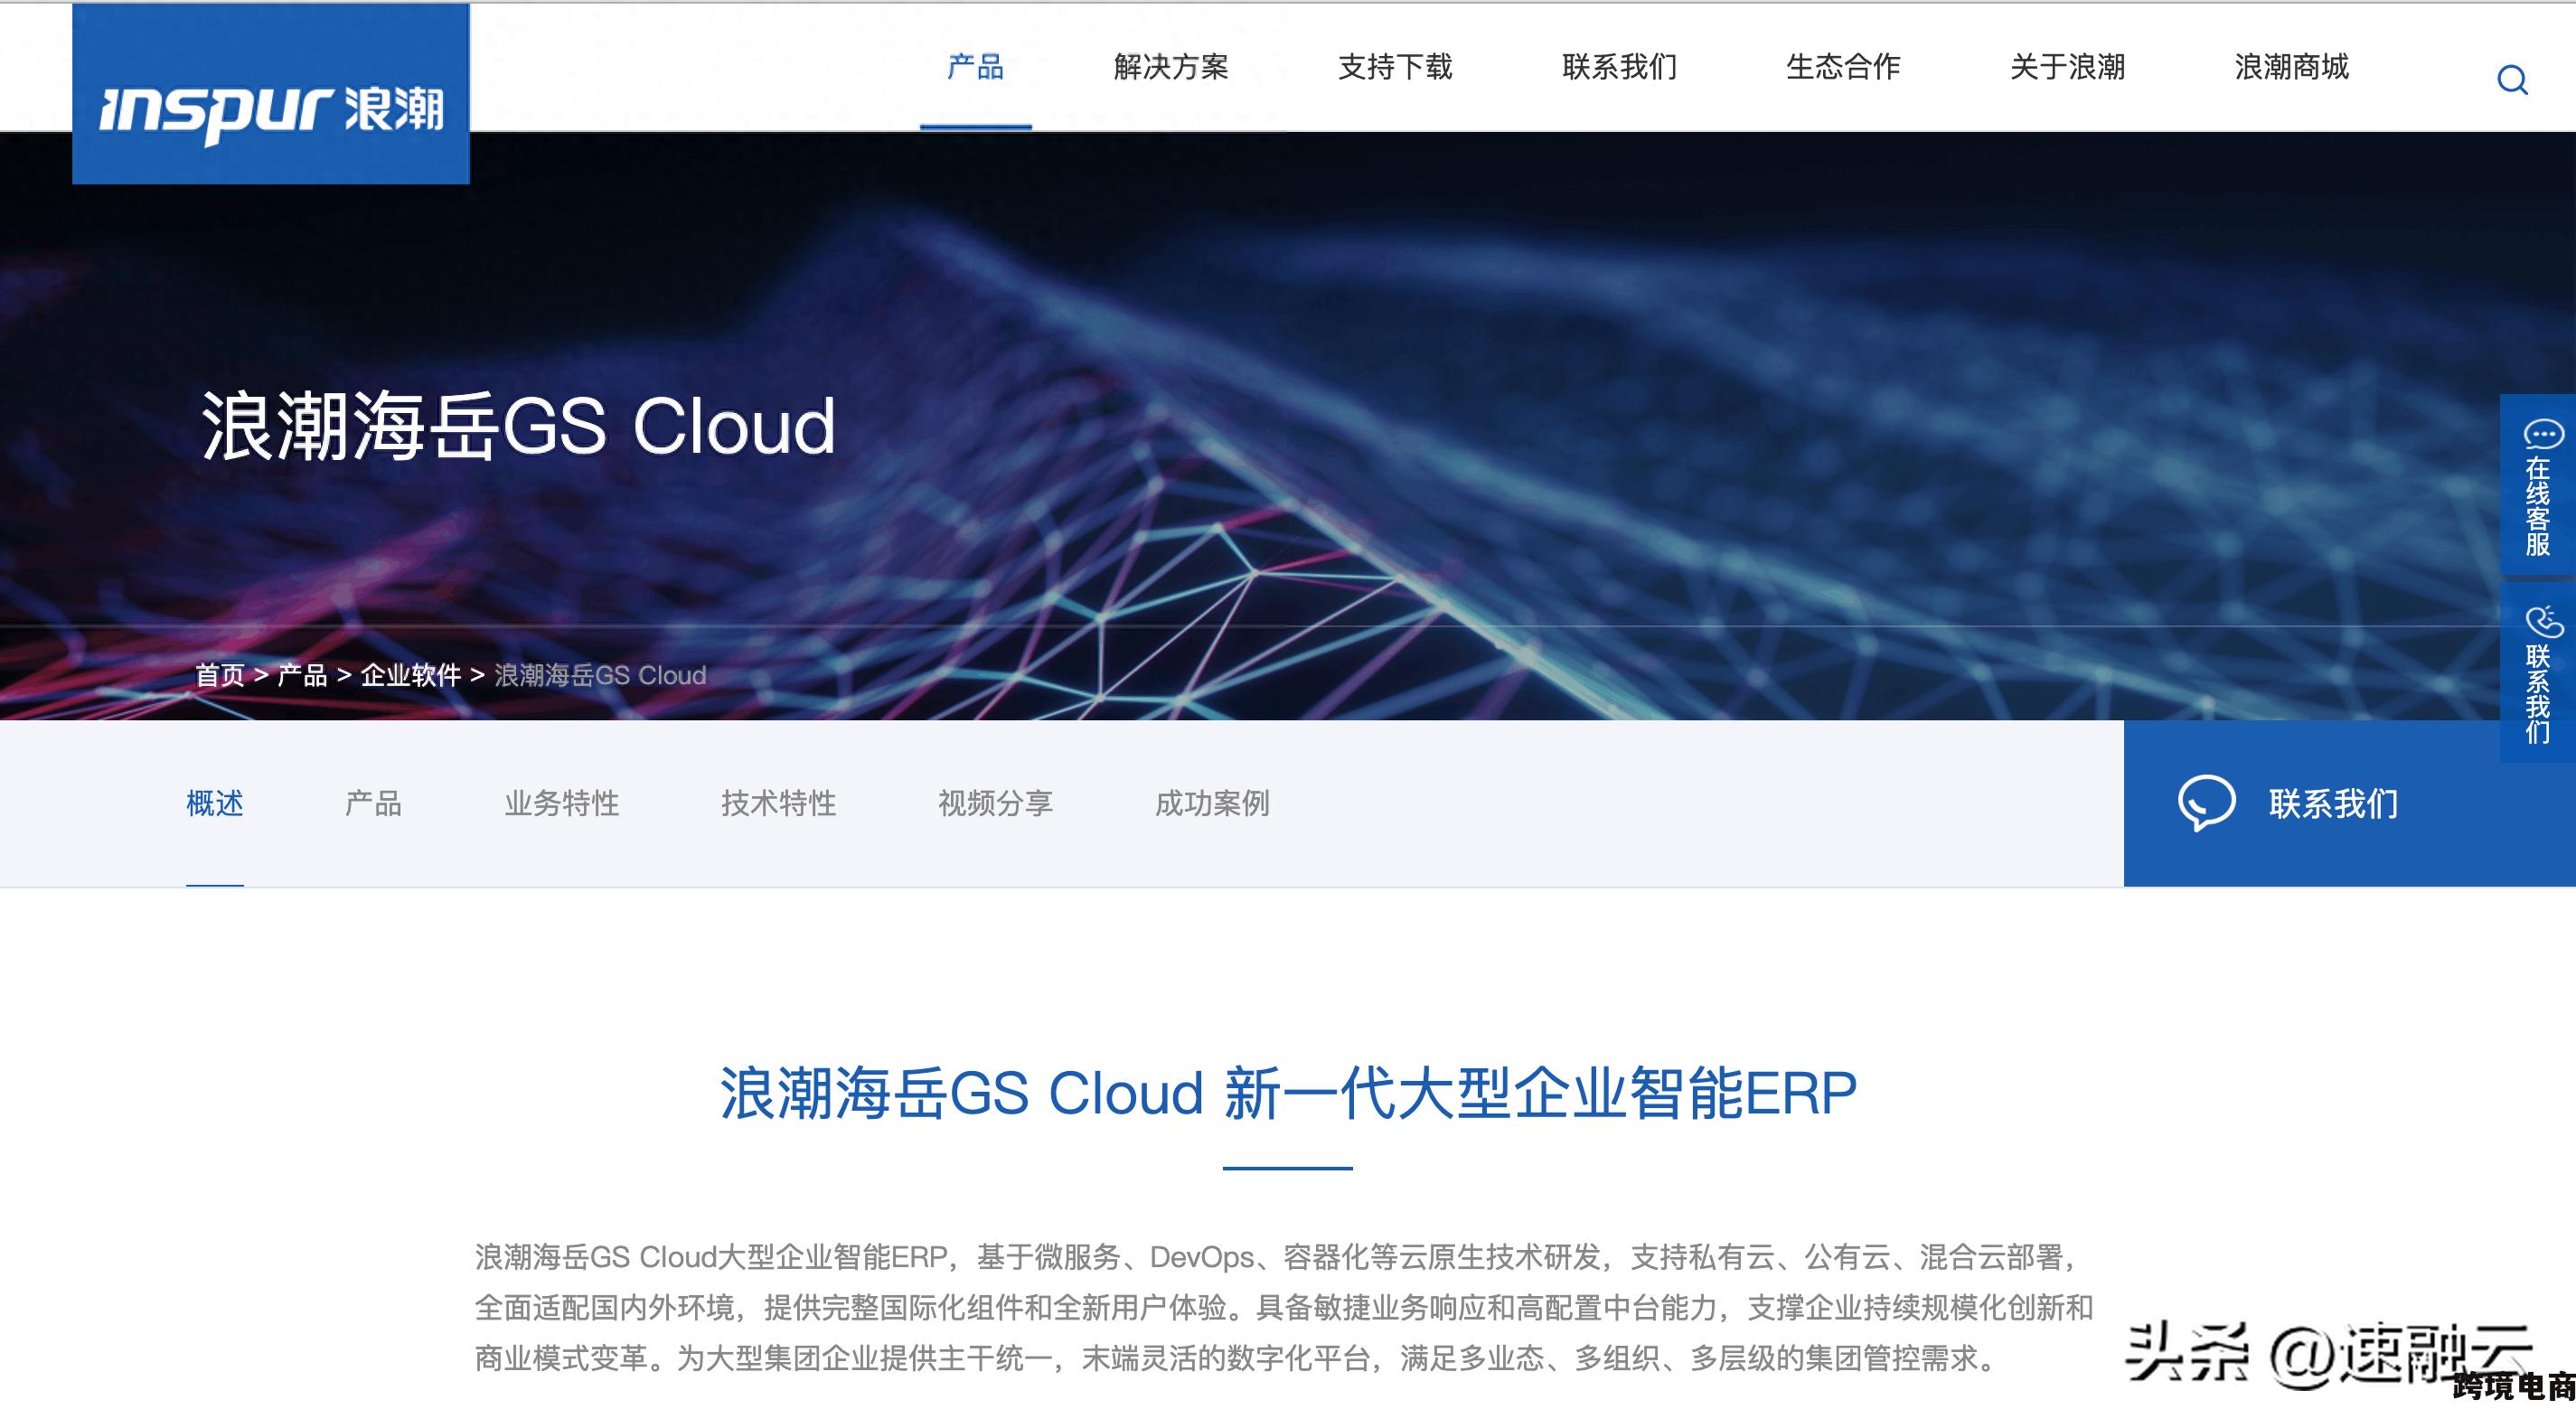
Task: Open 解决方案 in the top navigation
Action: 1171,67
